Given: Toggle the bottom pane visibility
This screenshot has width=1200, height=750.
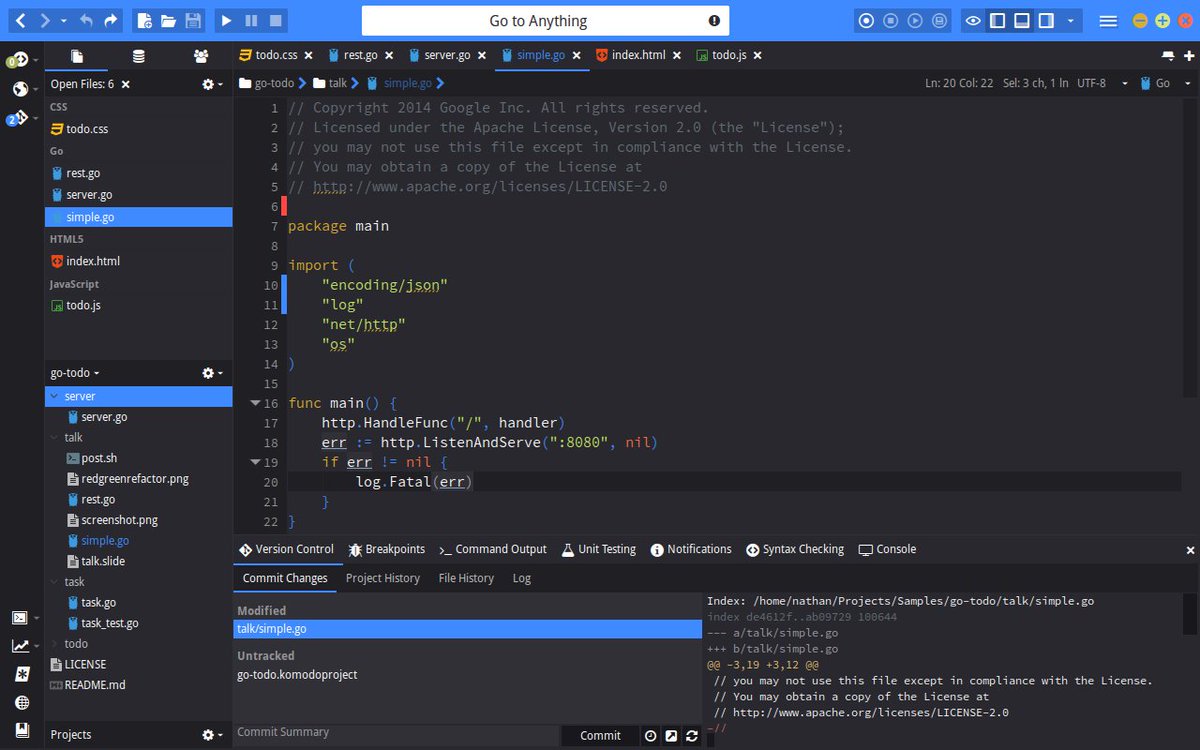Looking at the screenshot, I should (x=1021, y=20).
